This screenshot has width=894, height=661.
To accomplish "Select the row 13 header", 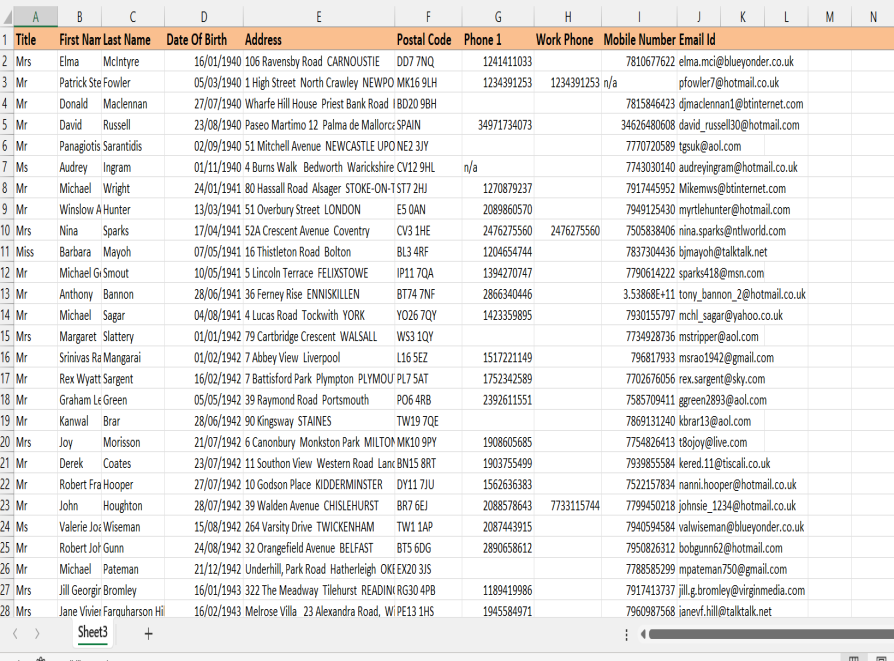I will (6, 294).
